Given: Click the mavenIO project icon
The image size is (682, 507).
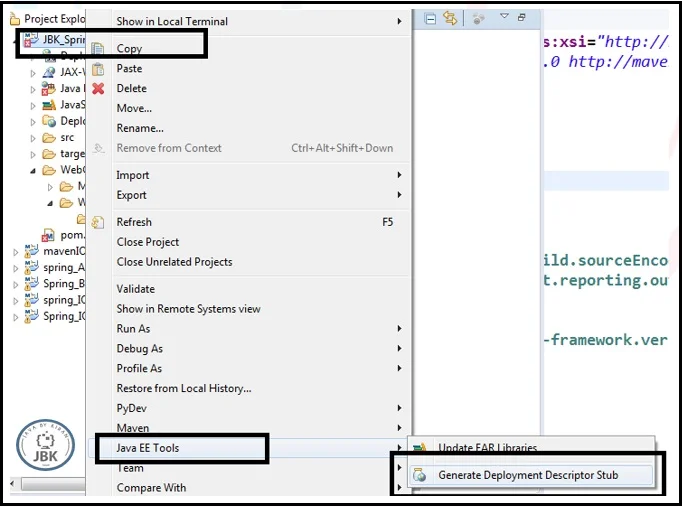Looking at the screenshot, I should (31, 251).
